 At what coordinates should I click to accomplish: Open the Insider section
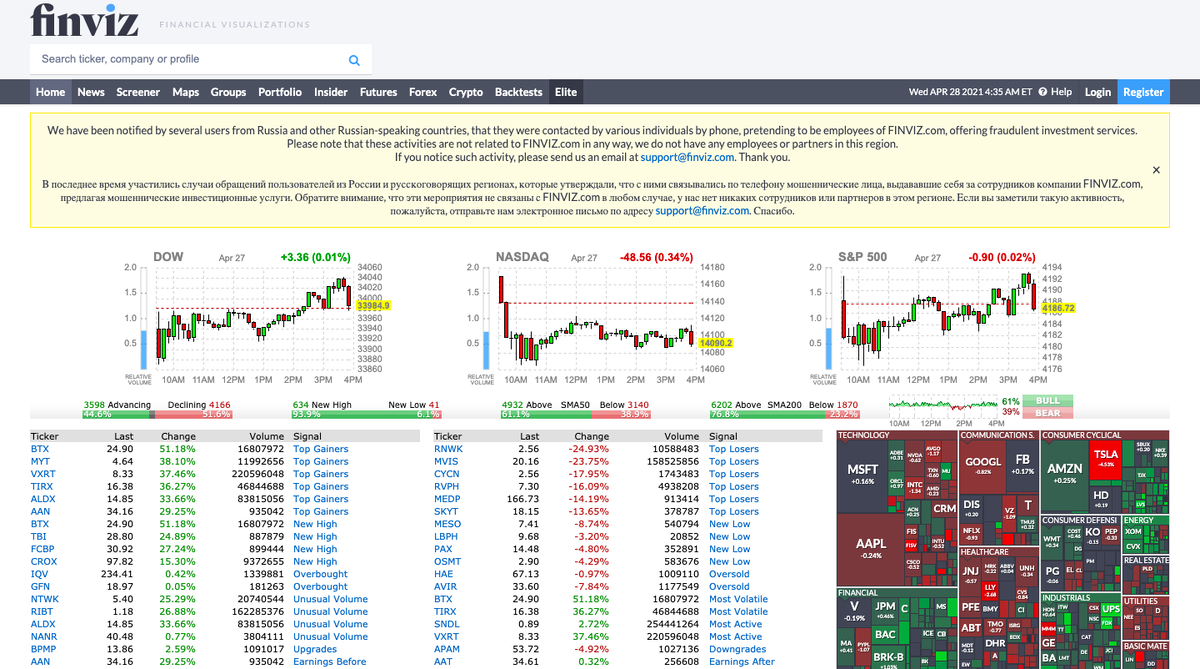click(331, 92)
